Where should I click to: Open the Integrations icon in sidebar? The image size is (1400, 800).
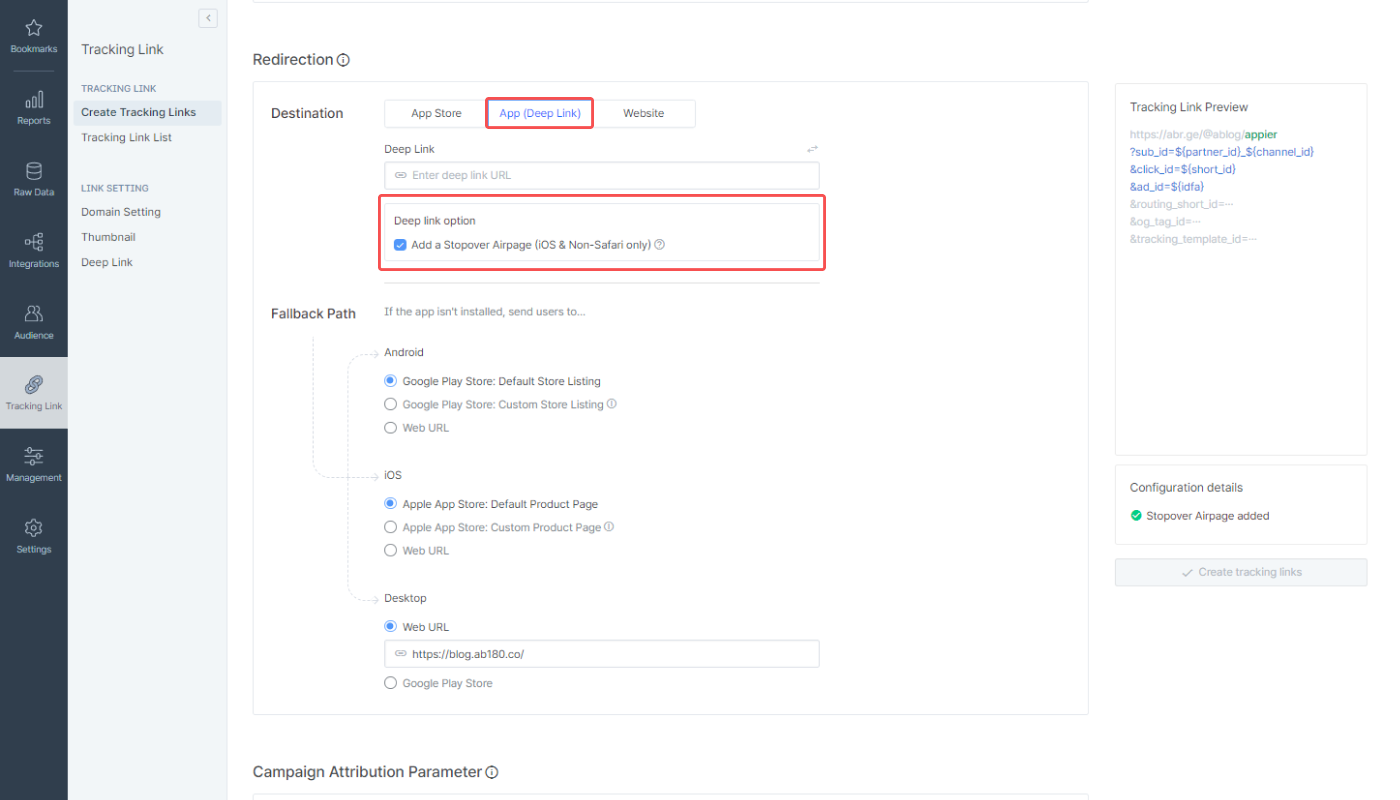pyautogui.click(x=34, y=242)
